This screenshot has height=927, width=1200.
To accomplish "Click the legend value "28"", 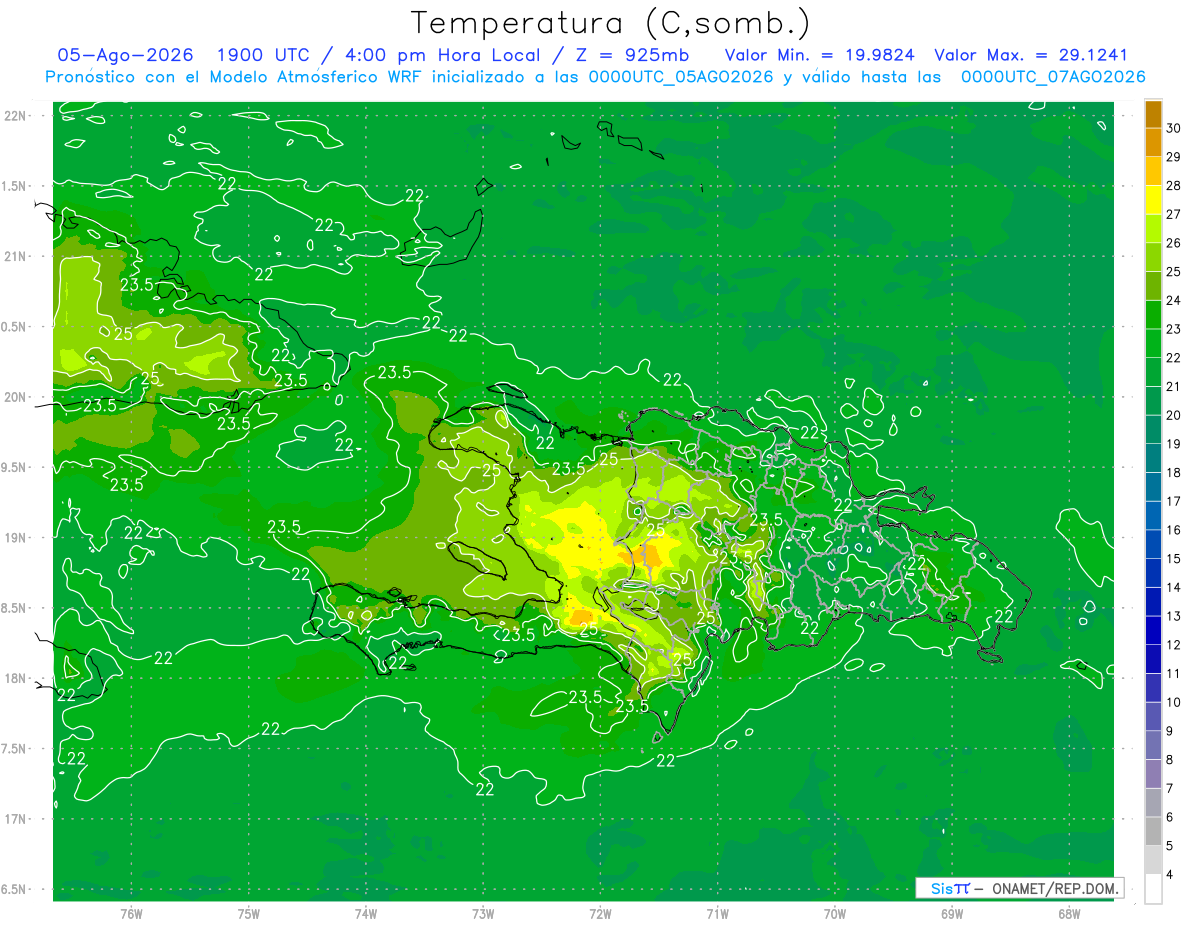I will tap(1173, 185).
